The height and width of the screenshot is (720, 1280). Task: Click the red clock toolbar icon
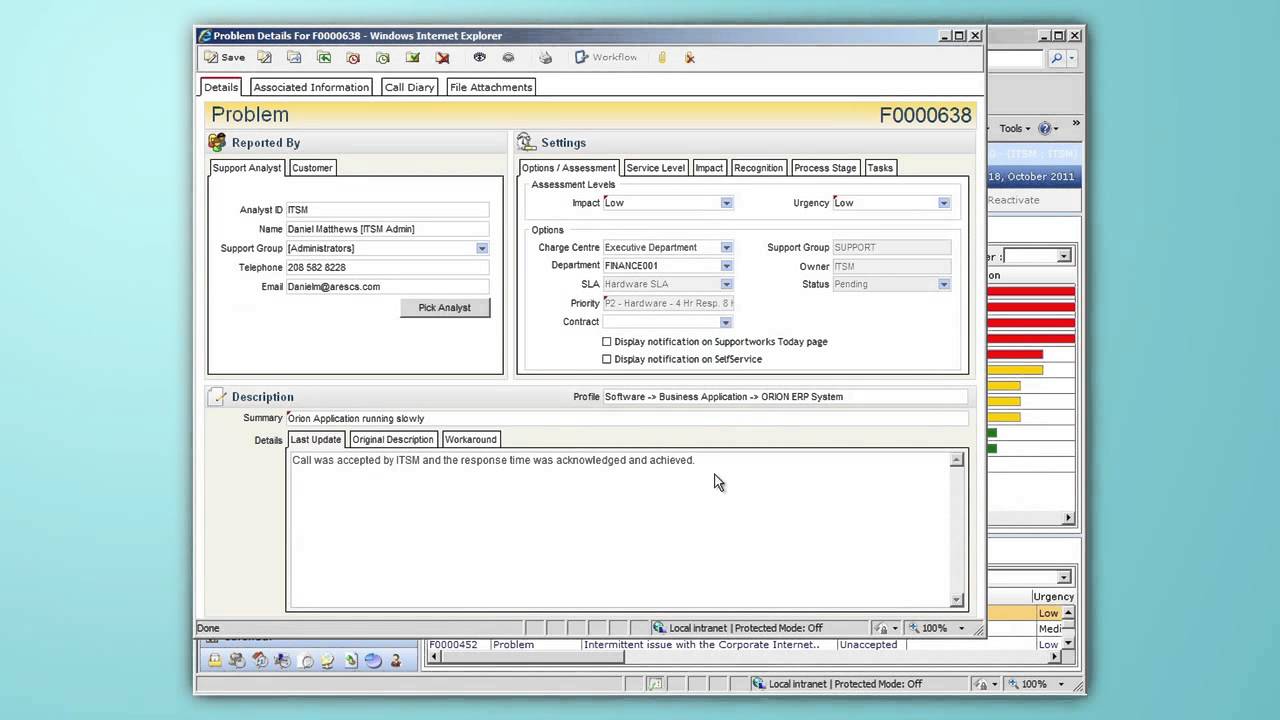[x=353, y=58]
